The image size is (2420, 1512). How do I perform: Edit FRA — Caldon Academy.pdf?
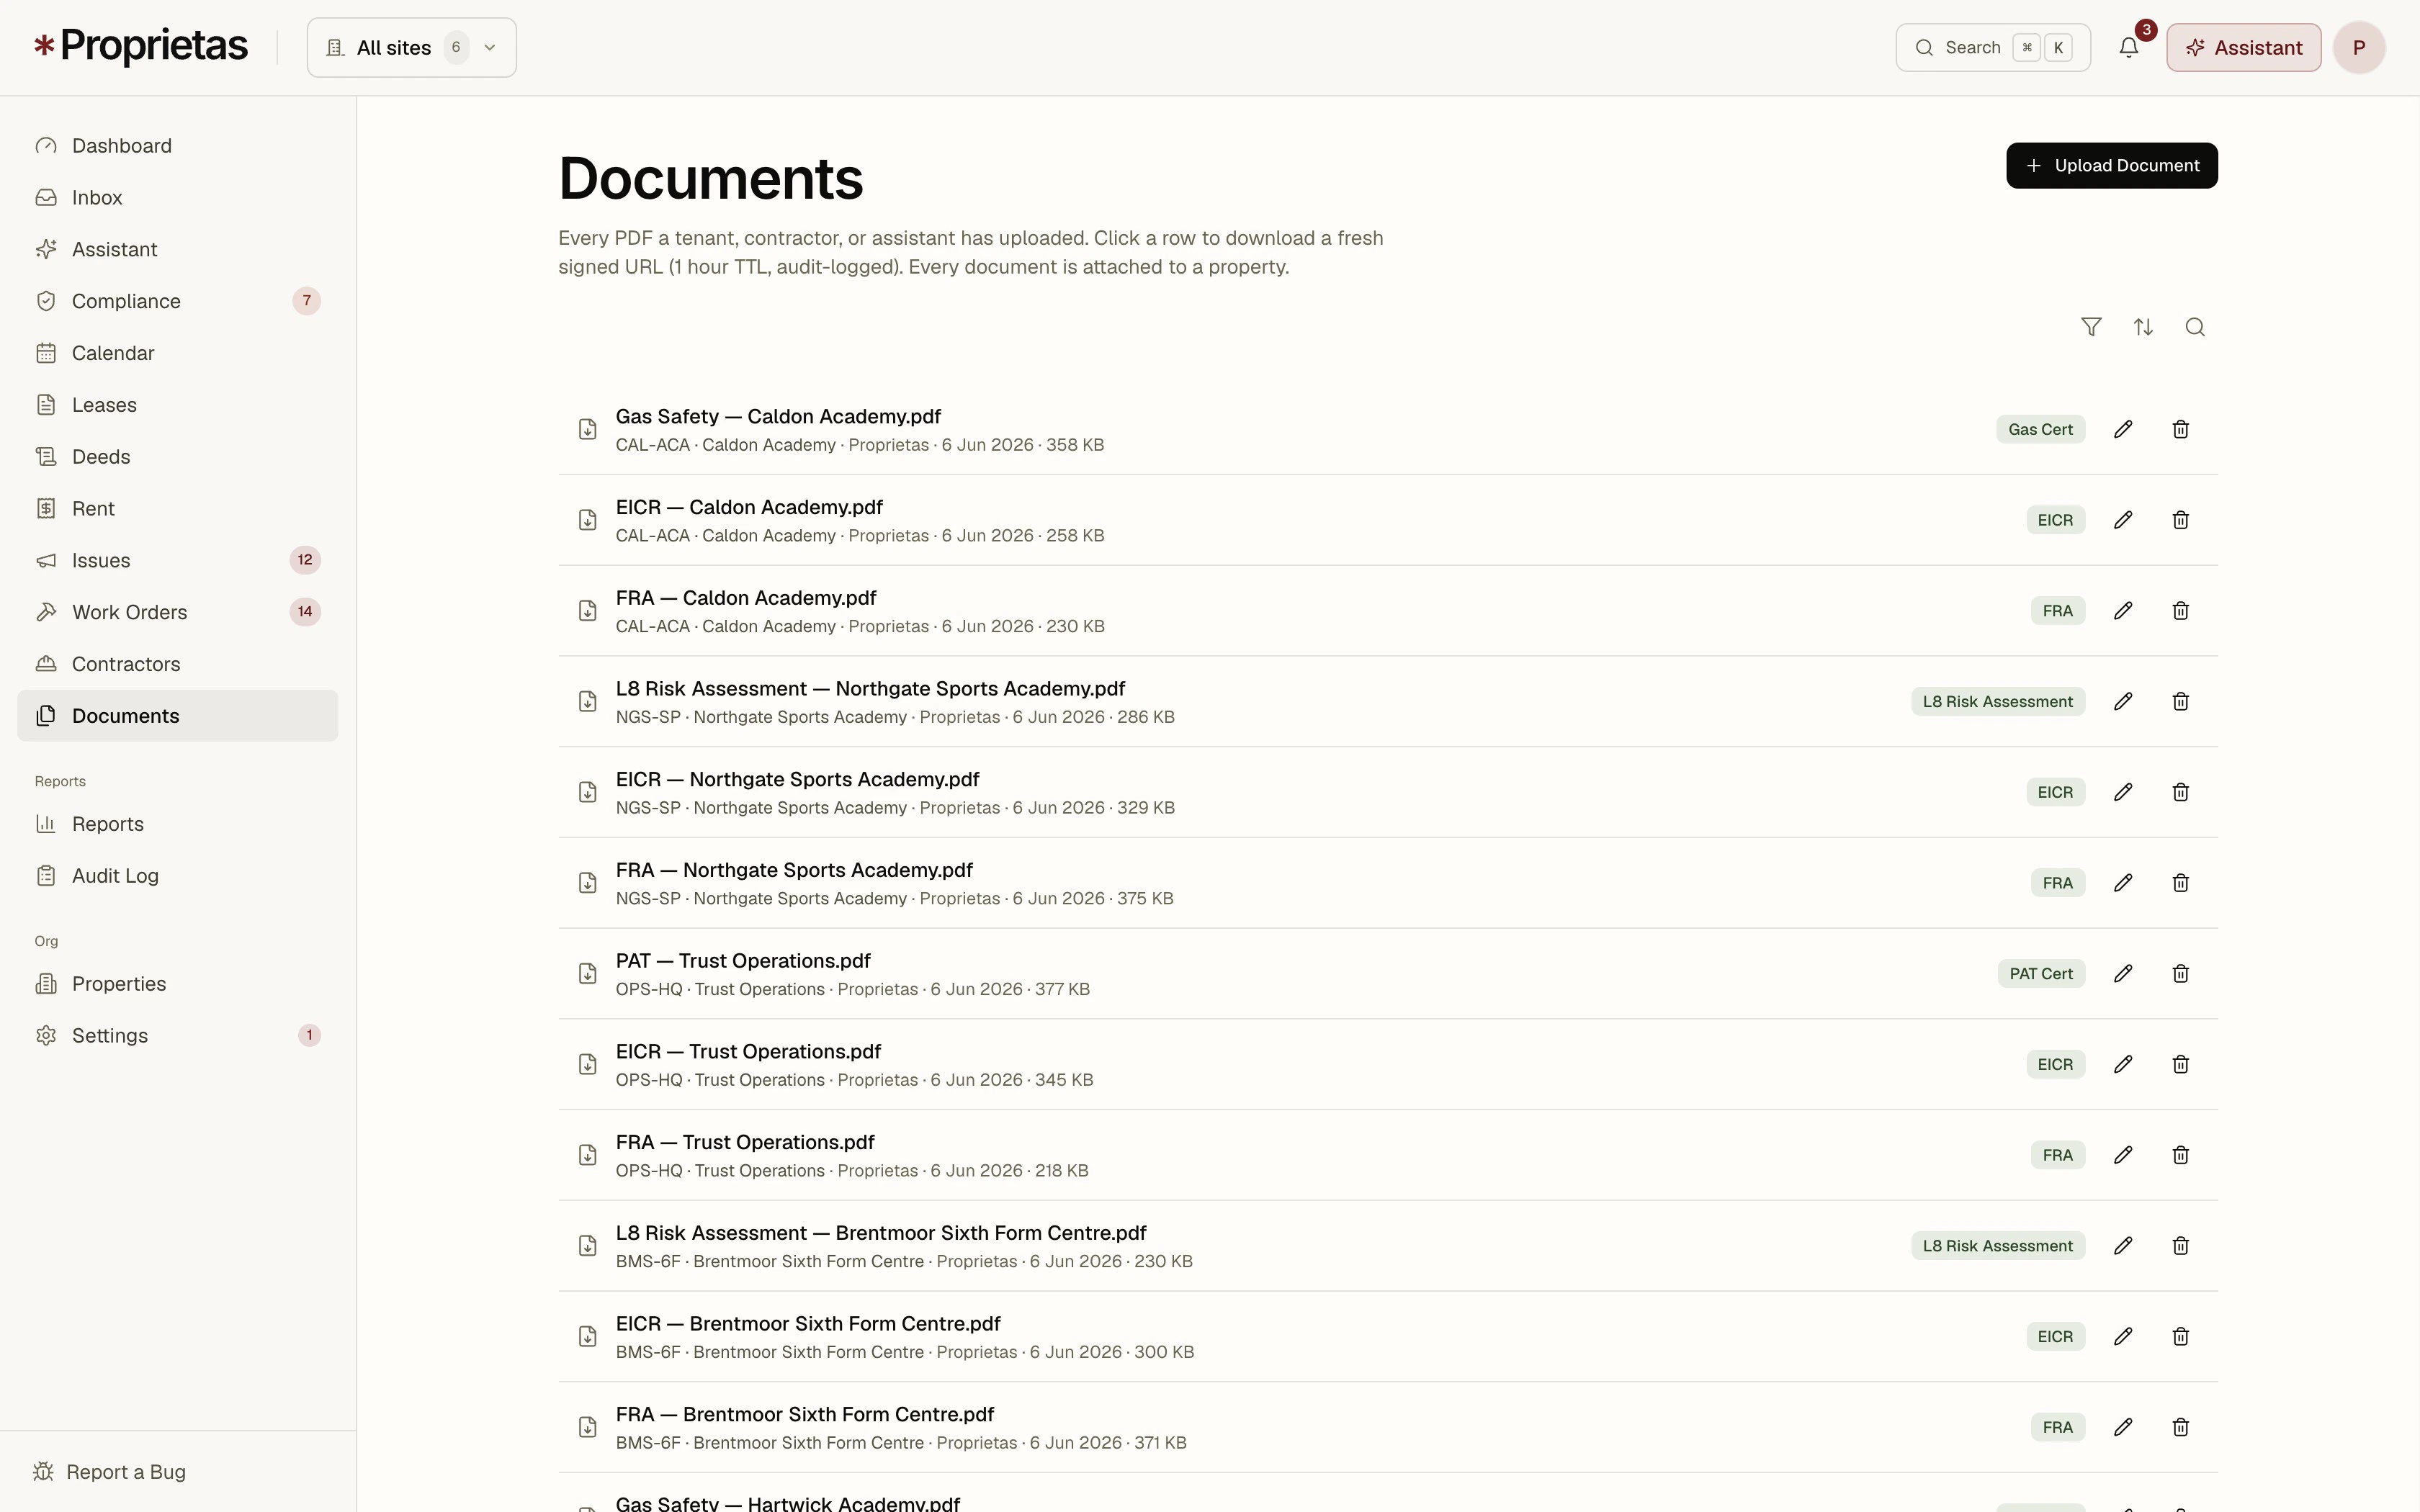(2123, 611)
